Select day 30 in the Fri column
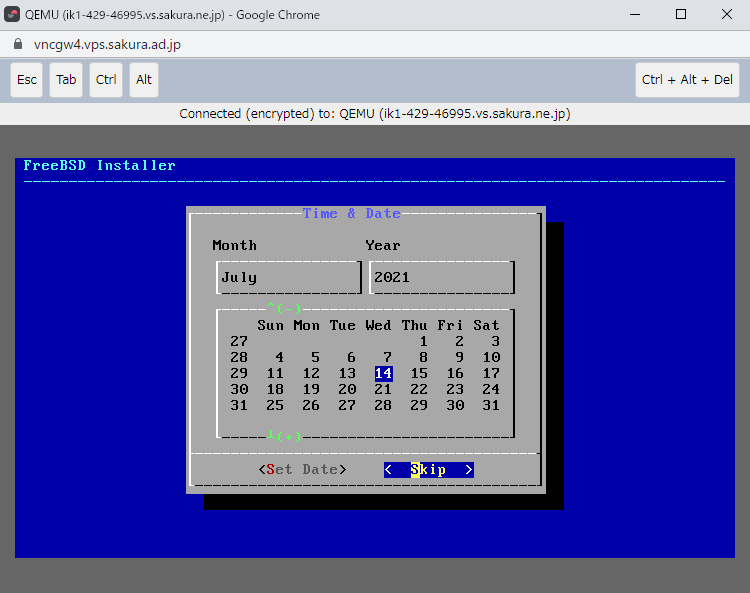Image resolution: width=750 pixels, height=593 pixels. click(455, 406)
